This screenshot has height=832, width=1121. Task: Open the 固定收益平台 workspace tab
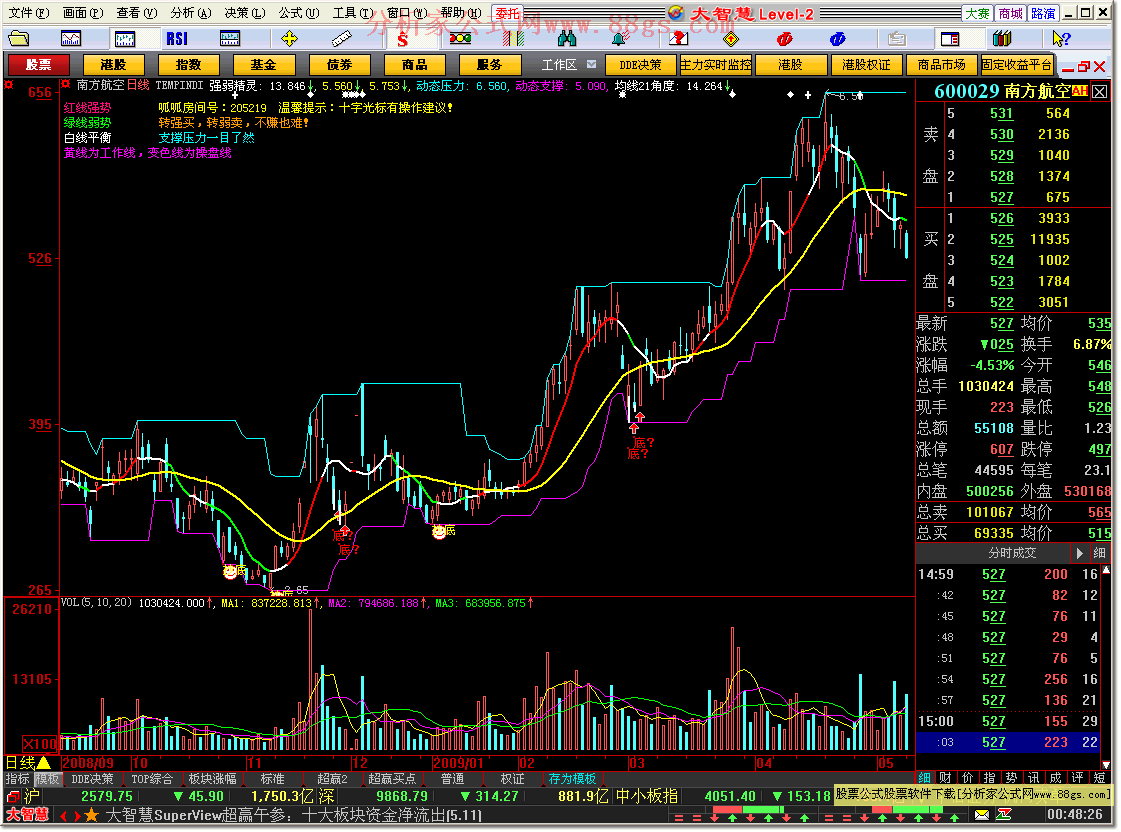coord(1017,65)
